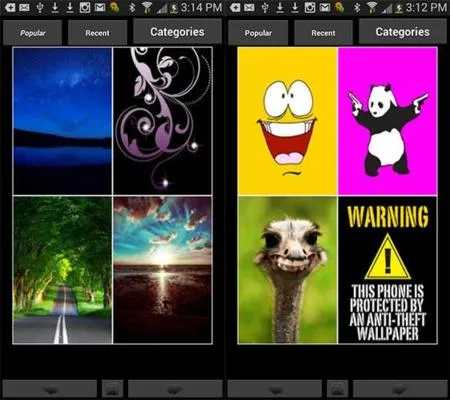Tap download icon beside Instagram icon, 3:12 PM screen

tap(295, 7)
